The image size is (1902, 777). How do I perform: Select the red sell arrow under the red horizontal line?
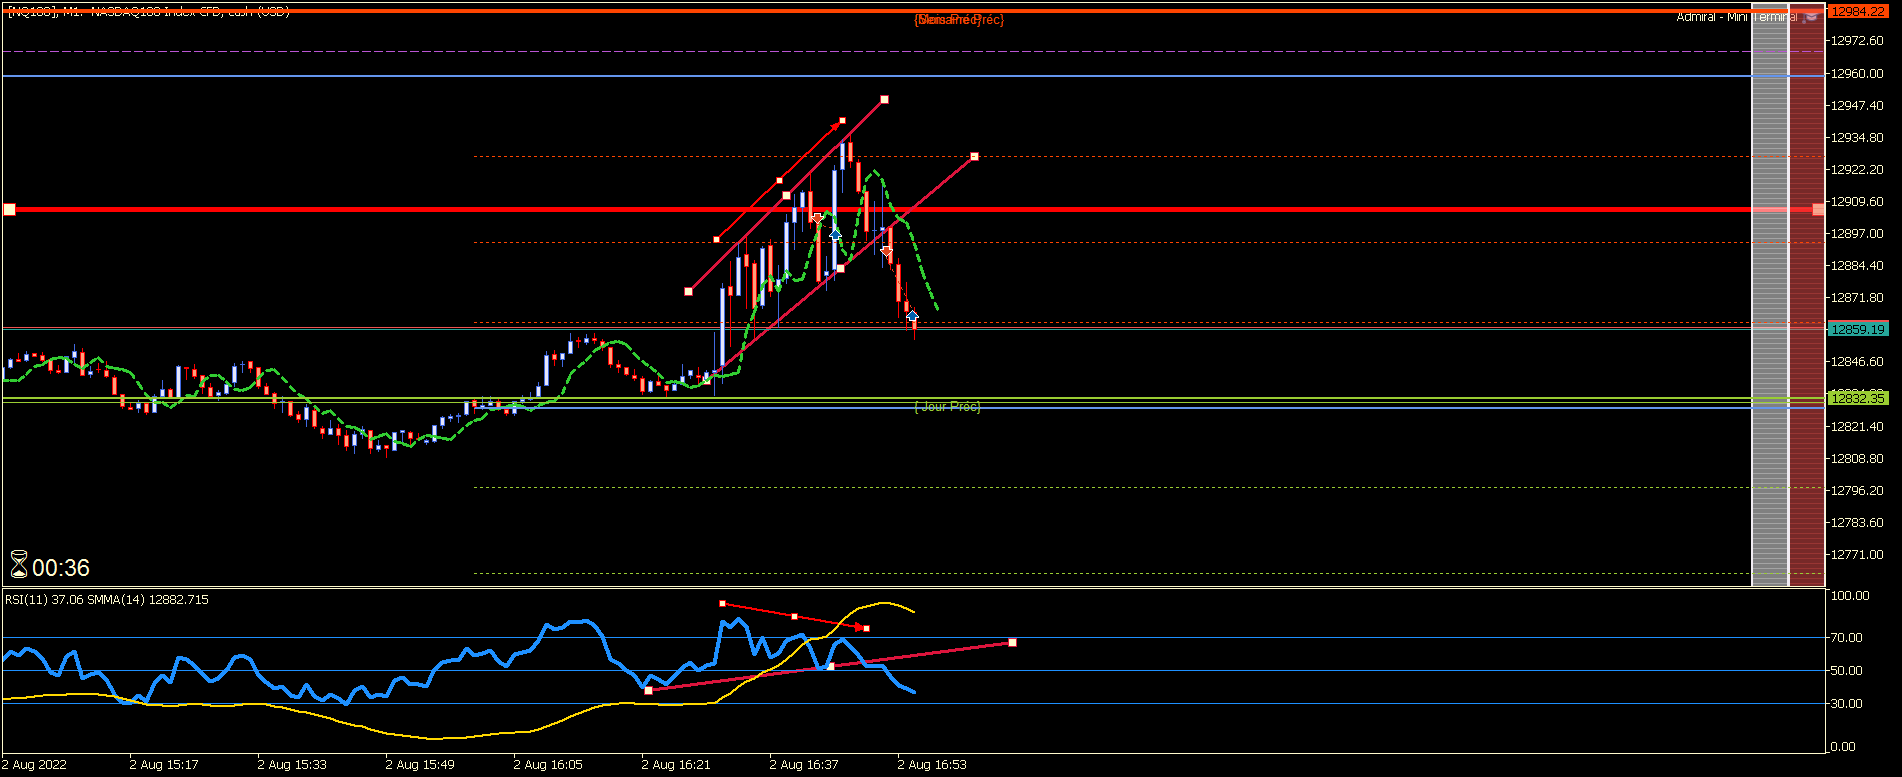[x=817, y=217]
